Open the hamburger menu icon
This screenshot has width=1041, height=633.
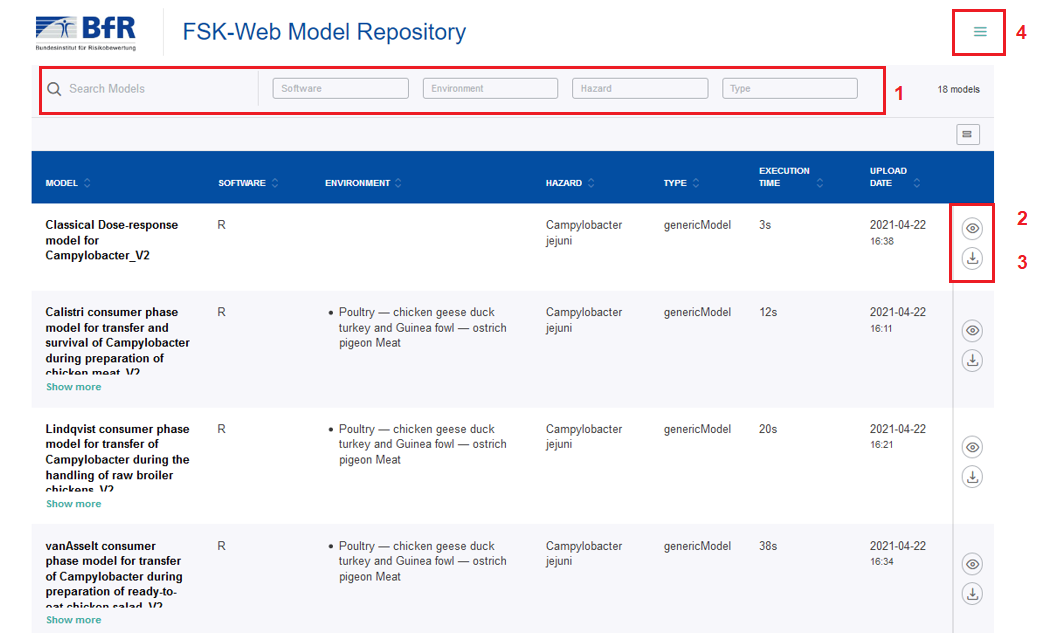pyautogui.click(x=979, y=32)
